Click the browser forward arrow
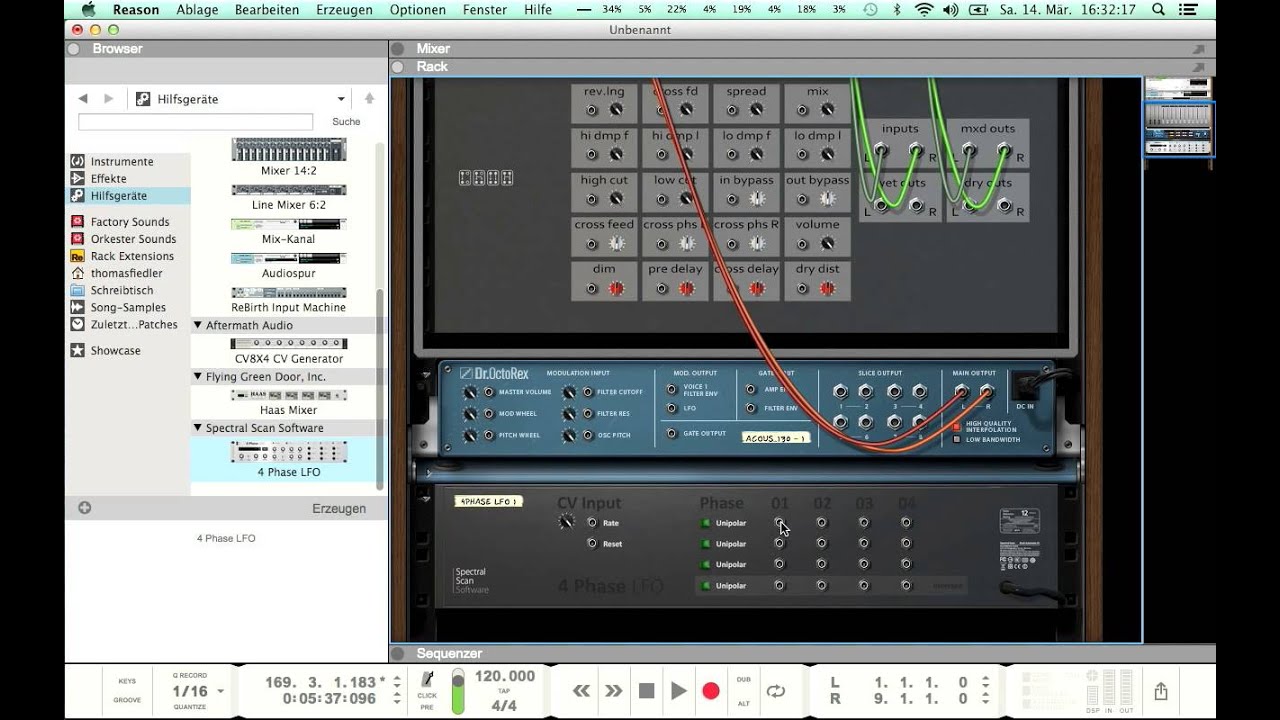Image resolution: width=1280 pixels, height=720 pixels. (x=108, y=98)
